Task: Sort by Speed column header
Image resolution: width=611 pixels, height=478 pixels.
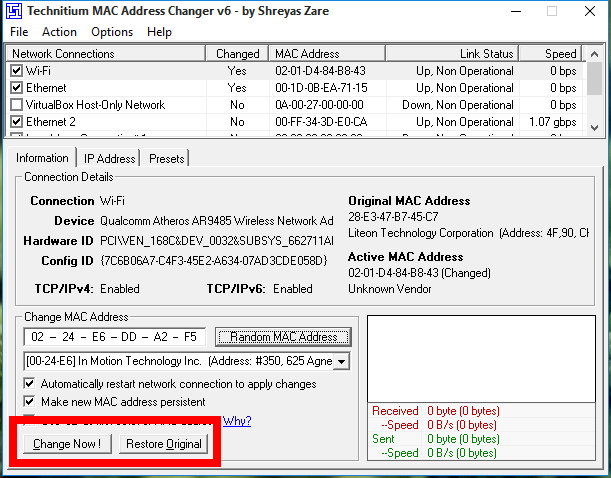Action: click(x=551, y=53)
